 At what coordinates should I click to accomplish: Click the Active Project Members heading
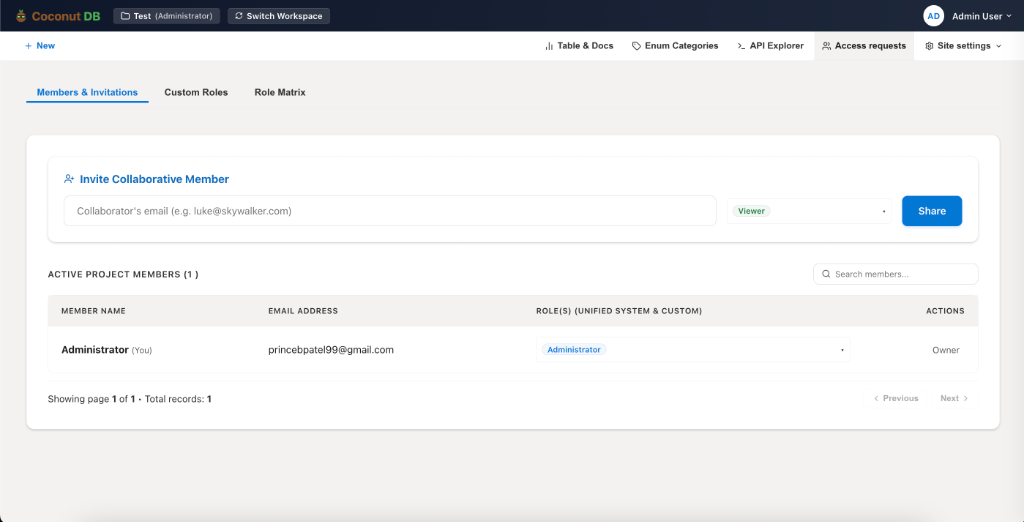[123, 274]
